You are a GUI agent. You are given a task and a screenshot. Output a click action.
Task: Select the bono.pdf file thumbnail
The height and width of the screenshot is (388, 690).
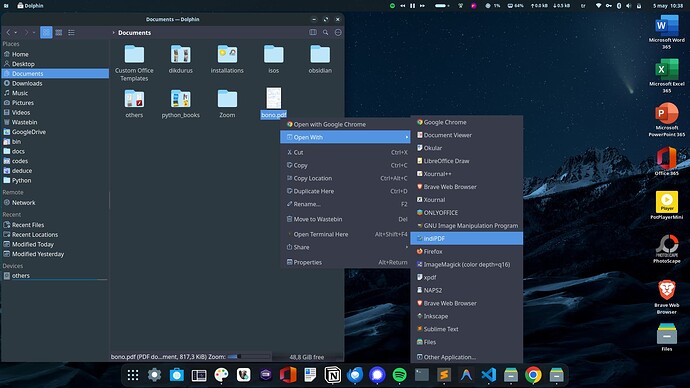[x=274, y=98]
